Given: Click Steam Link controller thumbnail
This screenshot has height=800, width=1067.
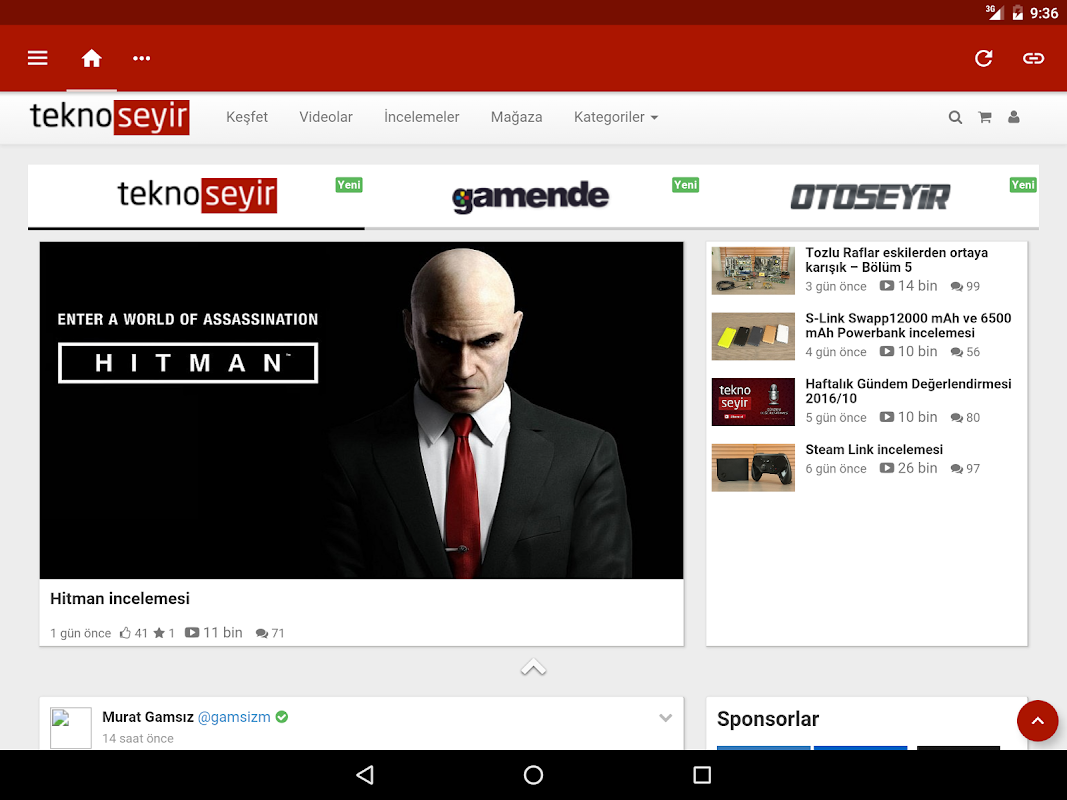Looking at the screenshot, I should (753, 467).
